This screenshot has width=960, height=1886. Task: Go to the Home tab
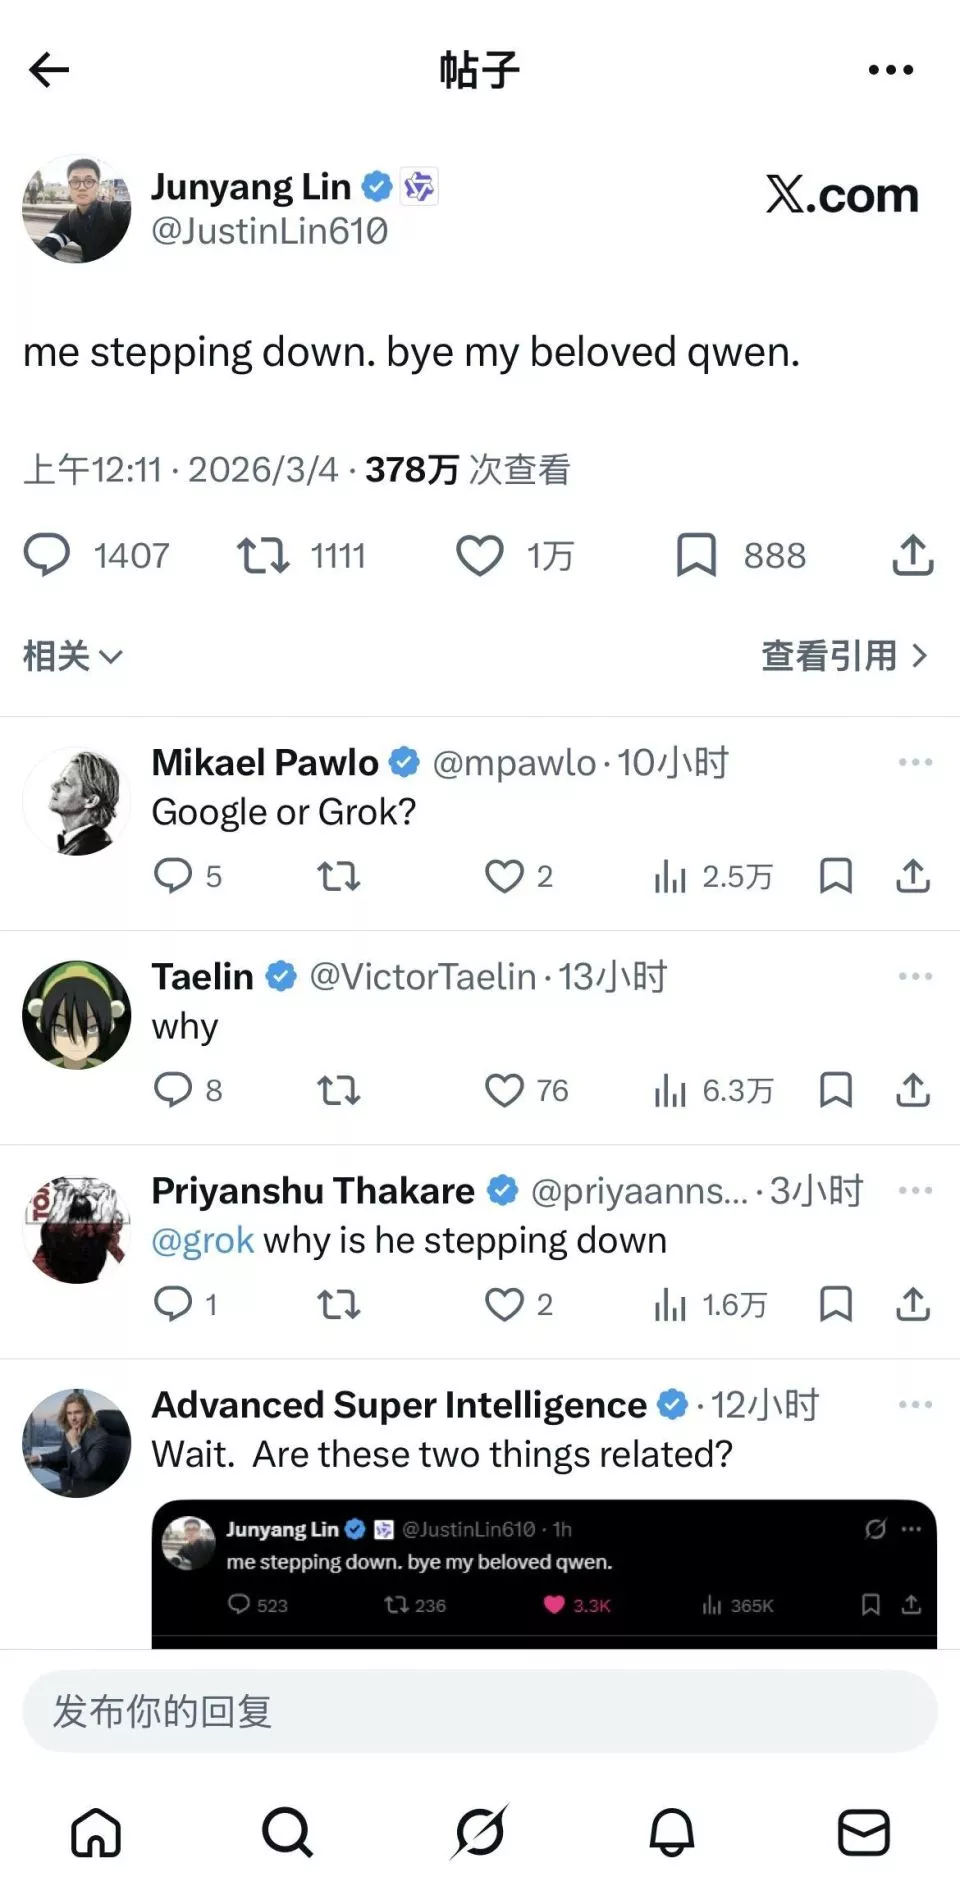(96, 1832)
